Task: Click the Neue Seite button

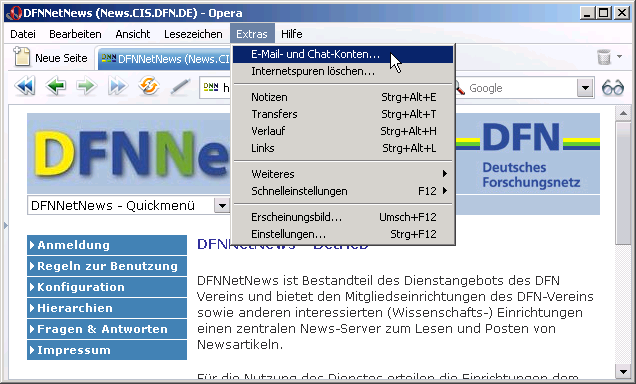Action: [x=51, y=58]
